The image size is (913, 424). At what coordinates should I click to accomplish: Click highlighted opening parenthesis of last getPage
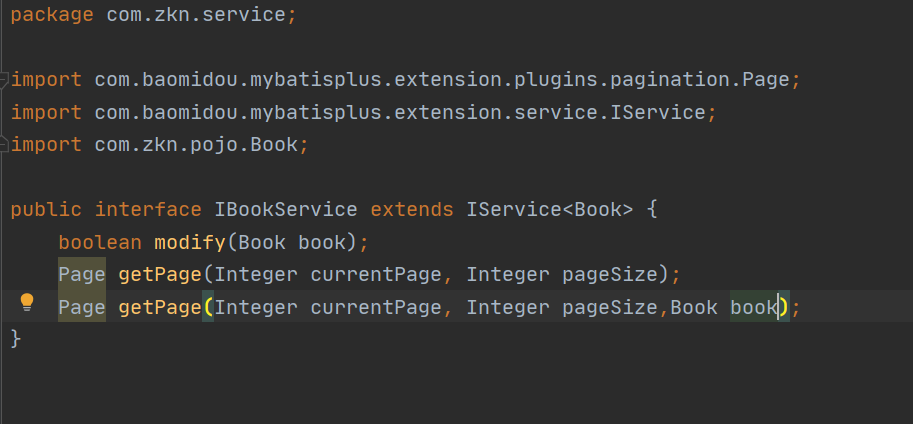[208, 307]
